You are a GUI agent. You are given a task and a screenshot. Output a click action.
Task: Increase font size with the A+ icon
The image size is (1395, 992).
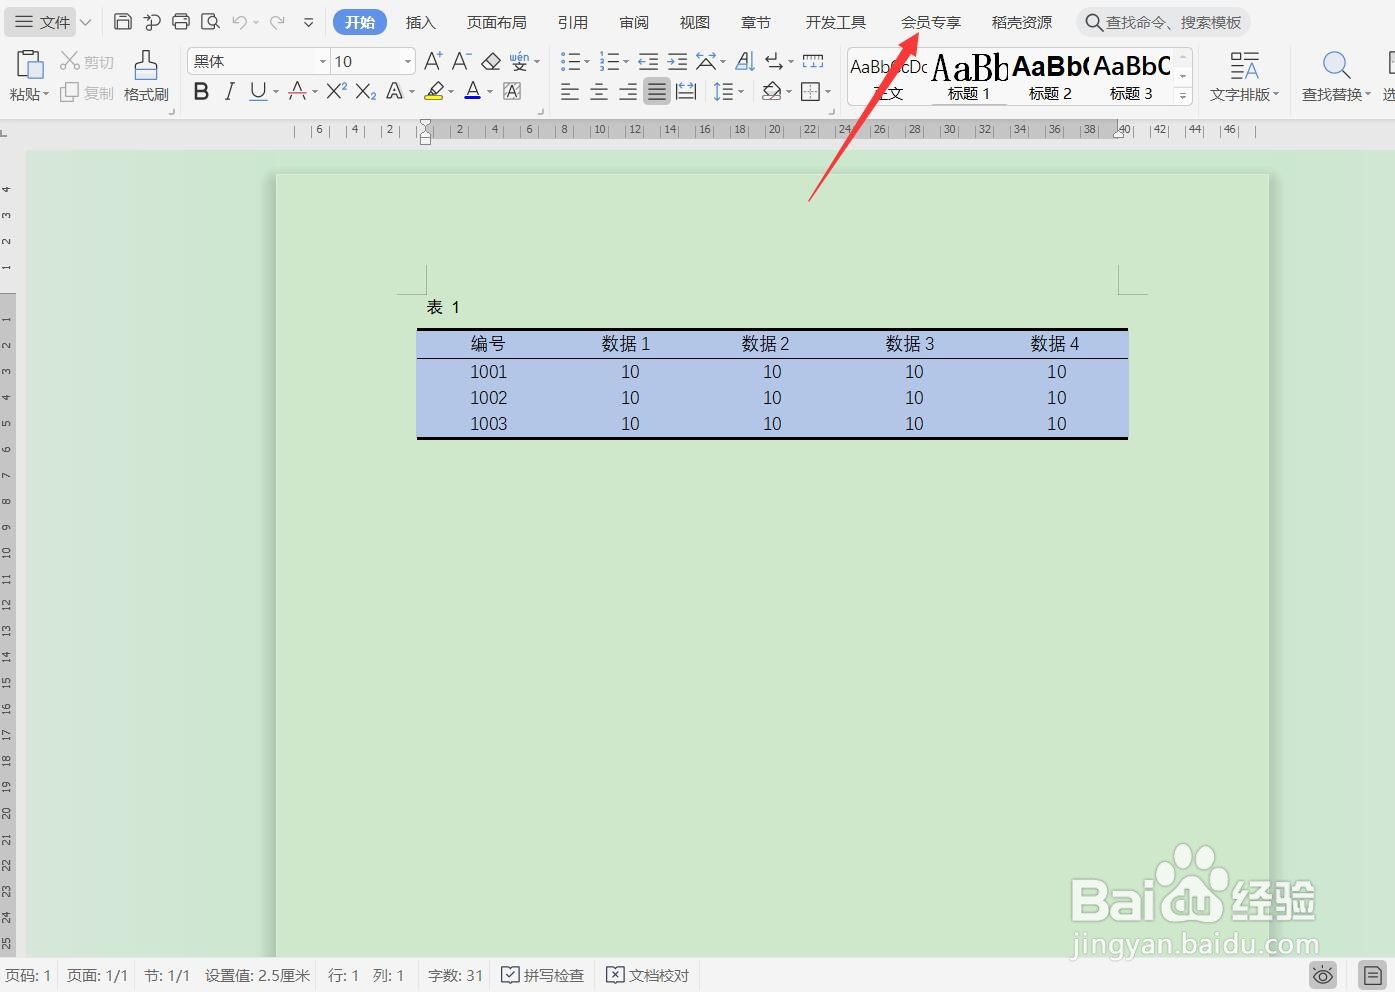click(x=433, y=61)
